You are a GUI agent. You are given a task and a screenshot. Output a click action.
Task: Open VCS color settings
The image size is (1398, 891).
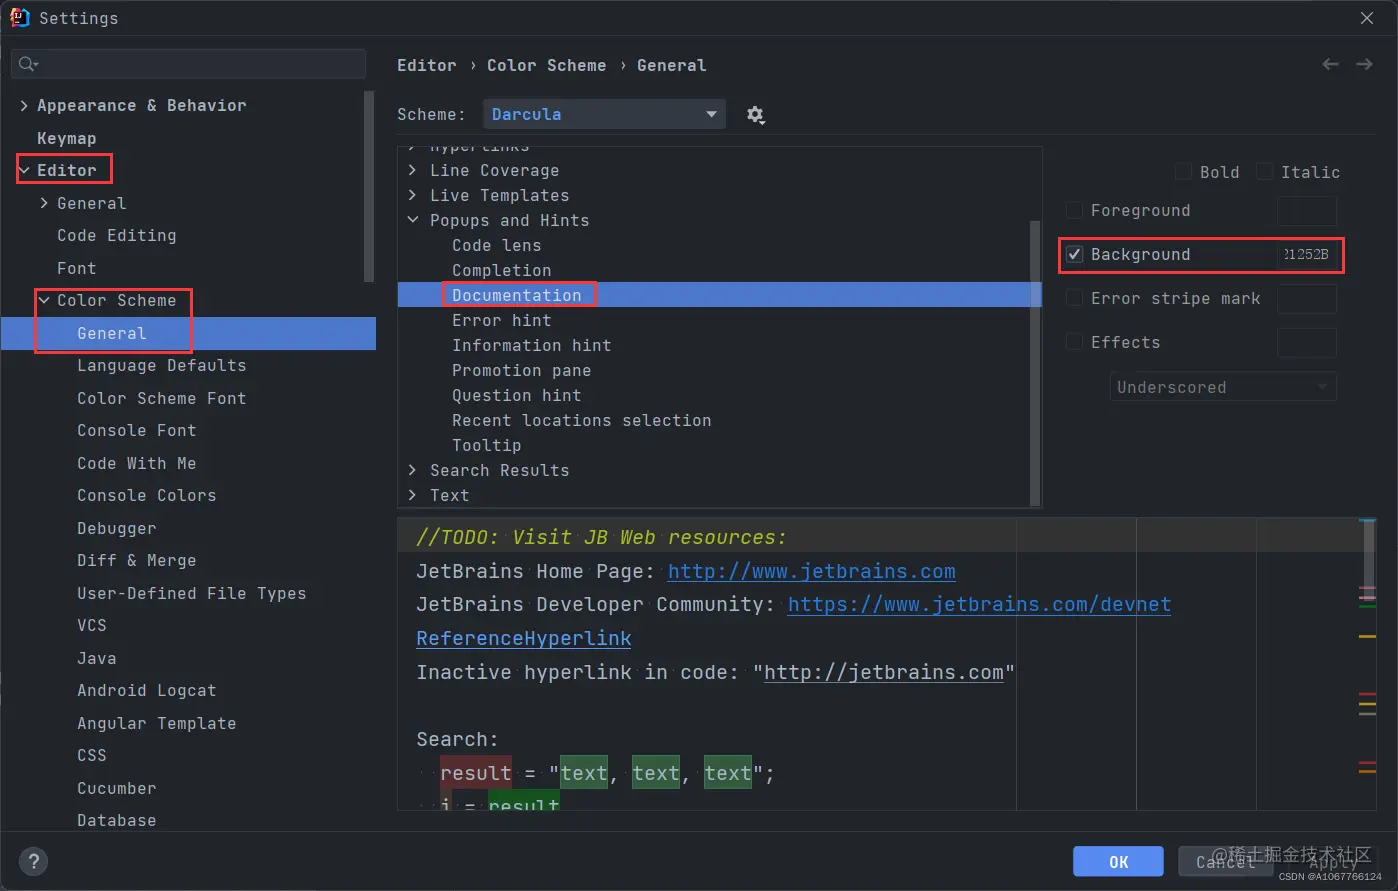click(92, 625)
